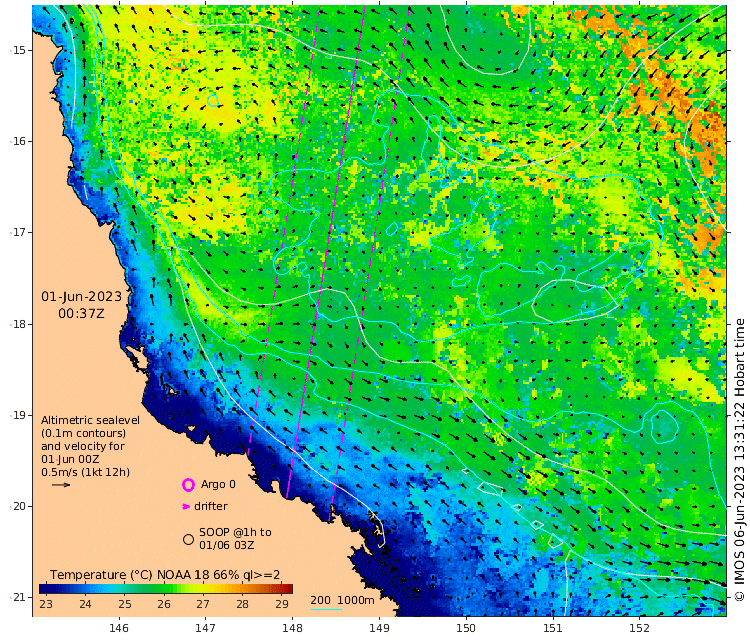Click the 0.5m/s velocity reference arrow

click(x=61, y=485)
